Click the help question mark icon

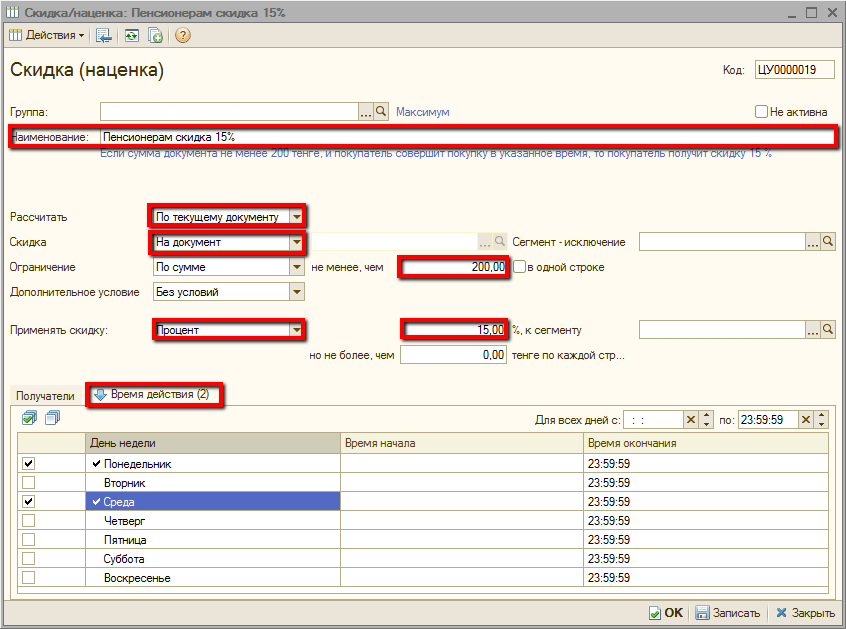pos(182,35)
